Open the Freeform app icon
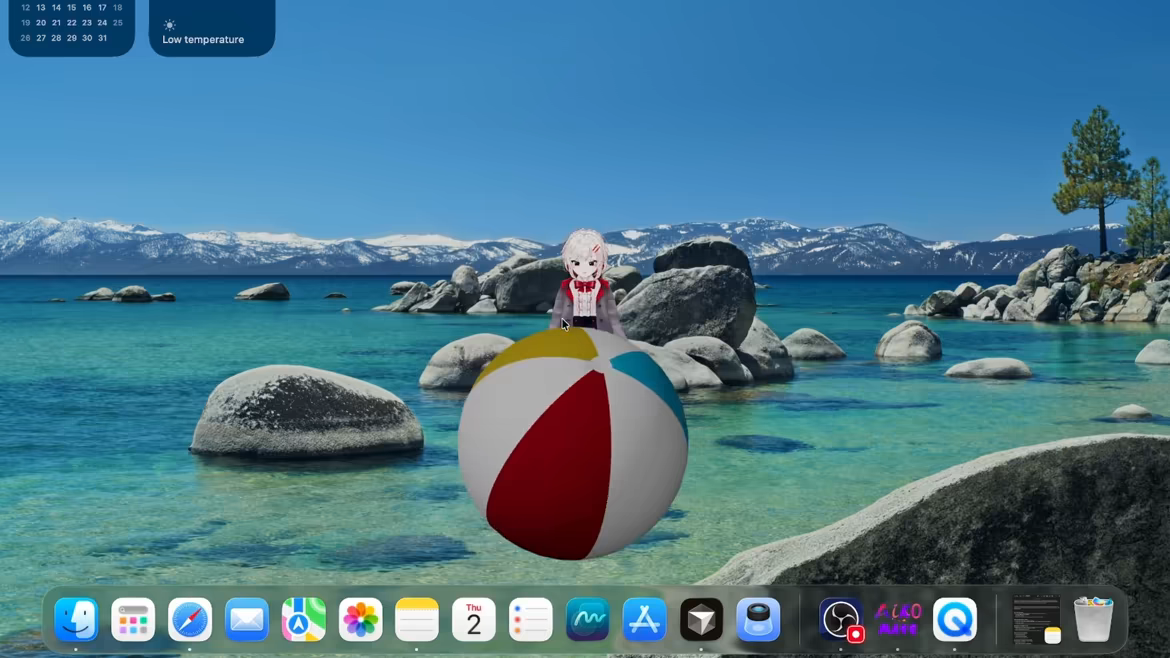The height and width of the screenshot is (658, 1170). [x=587, y=619]
